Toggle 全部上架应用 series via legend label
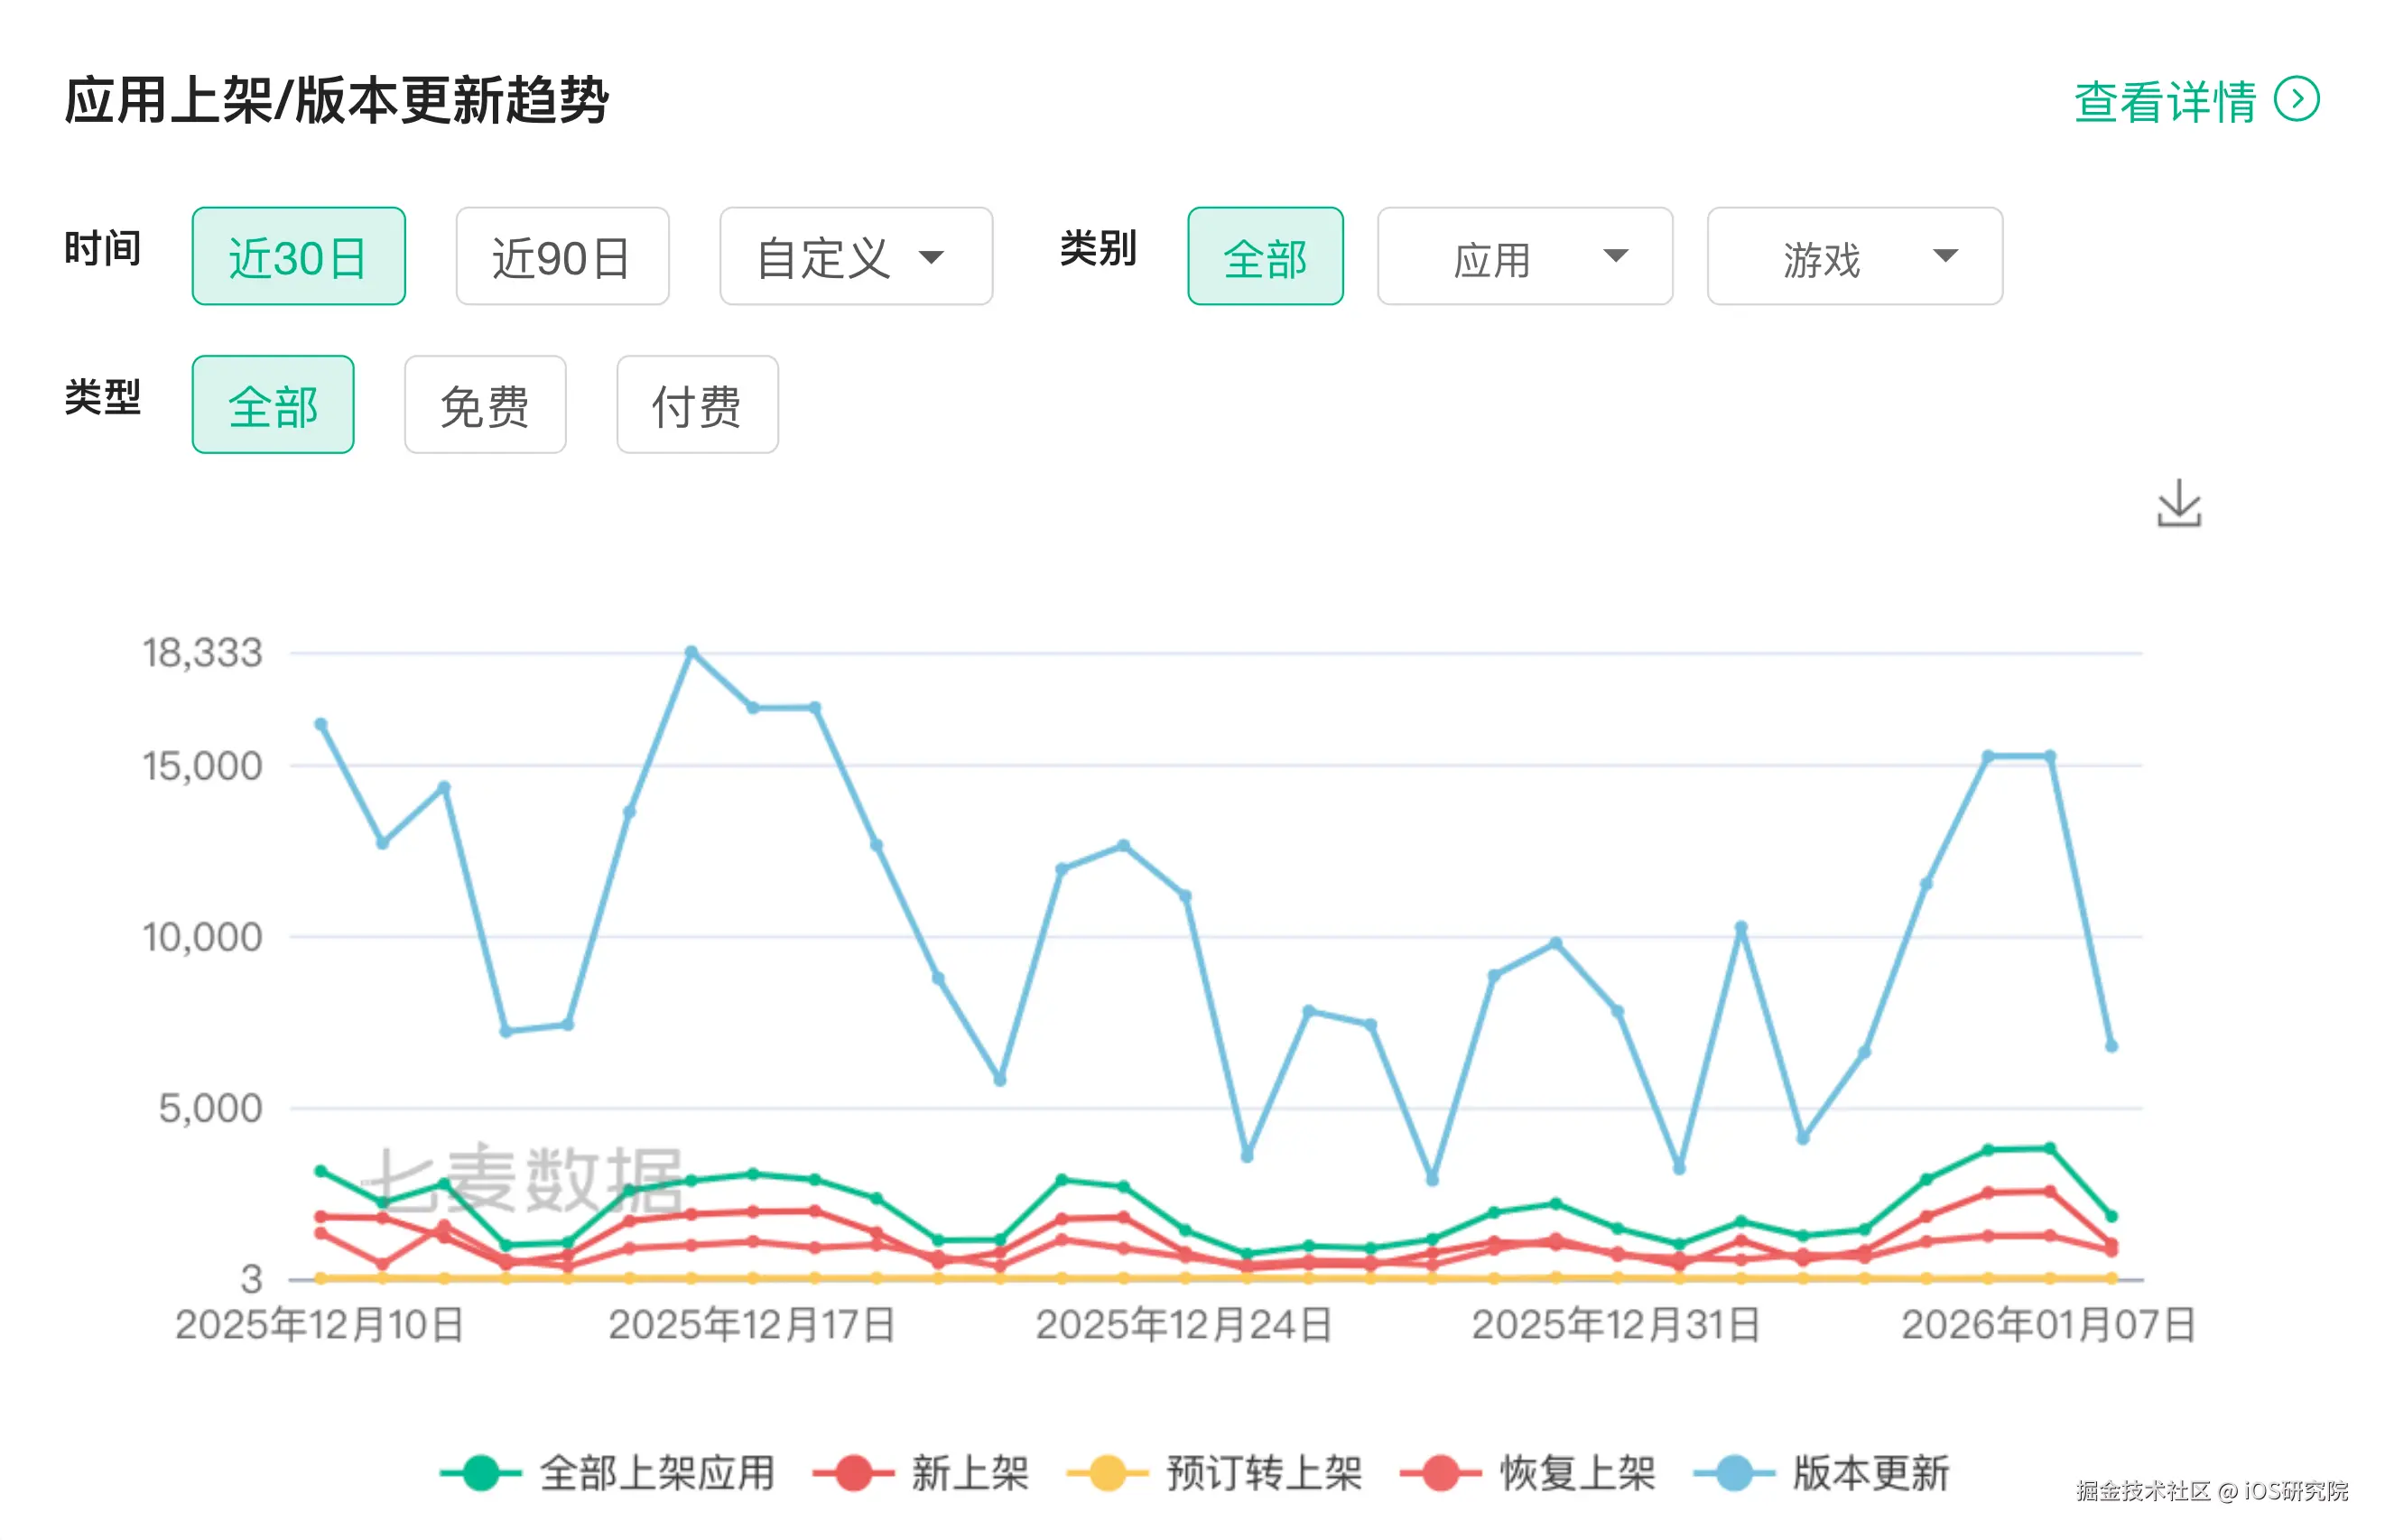2385x1540 pixels. point(657,1473)
